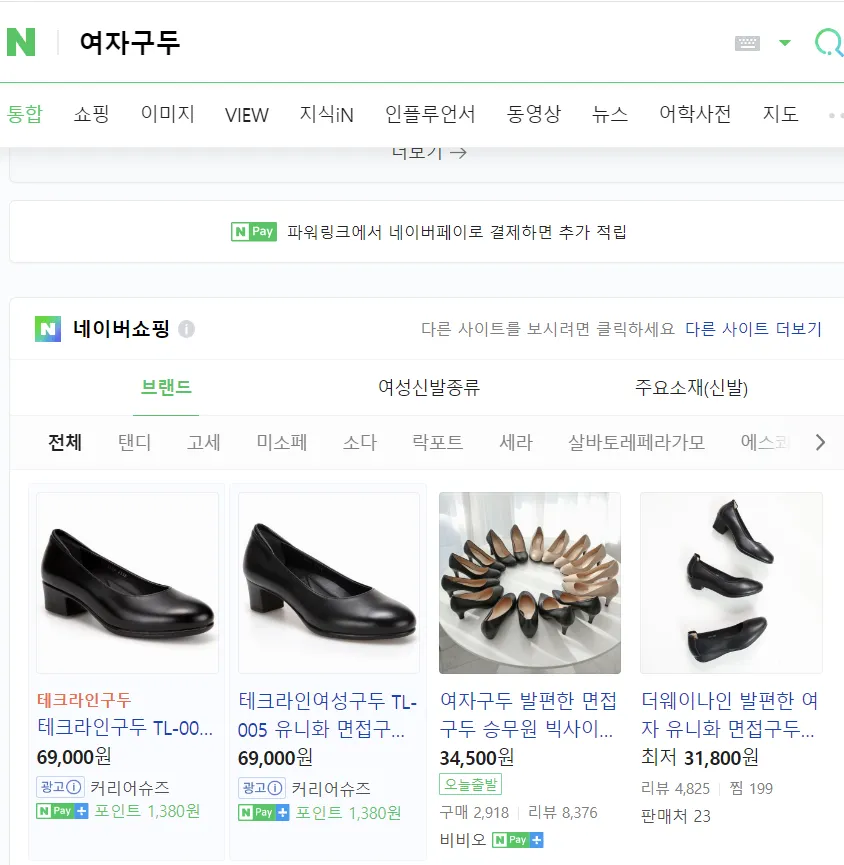The image size is (844, 865).
Task: Select the 탠디 brand filter
Action: click(134, 442)
